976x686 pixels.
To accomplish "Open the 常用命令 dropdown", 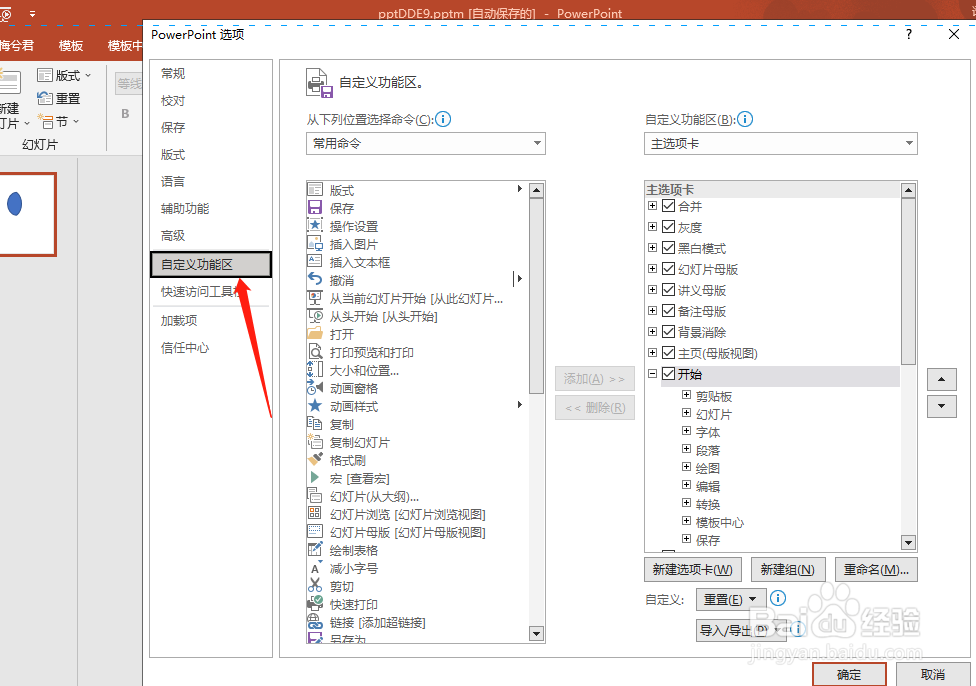I will (x=426, y=143).
